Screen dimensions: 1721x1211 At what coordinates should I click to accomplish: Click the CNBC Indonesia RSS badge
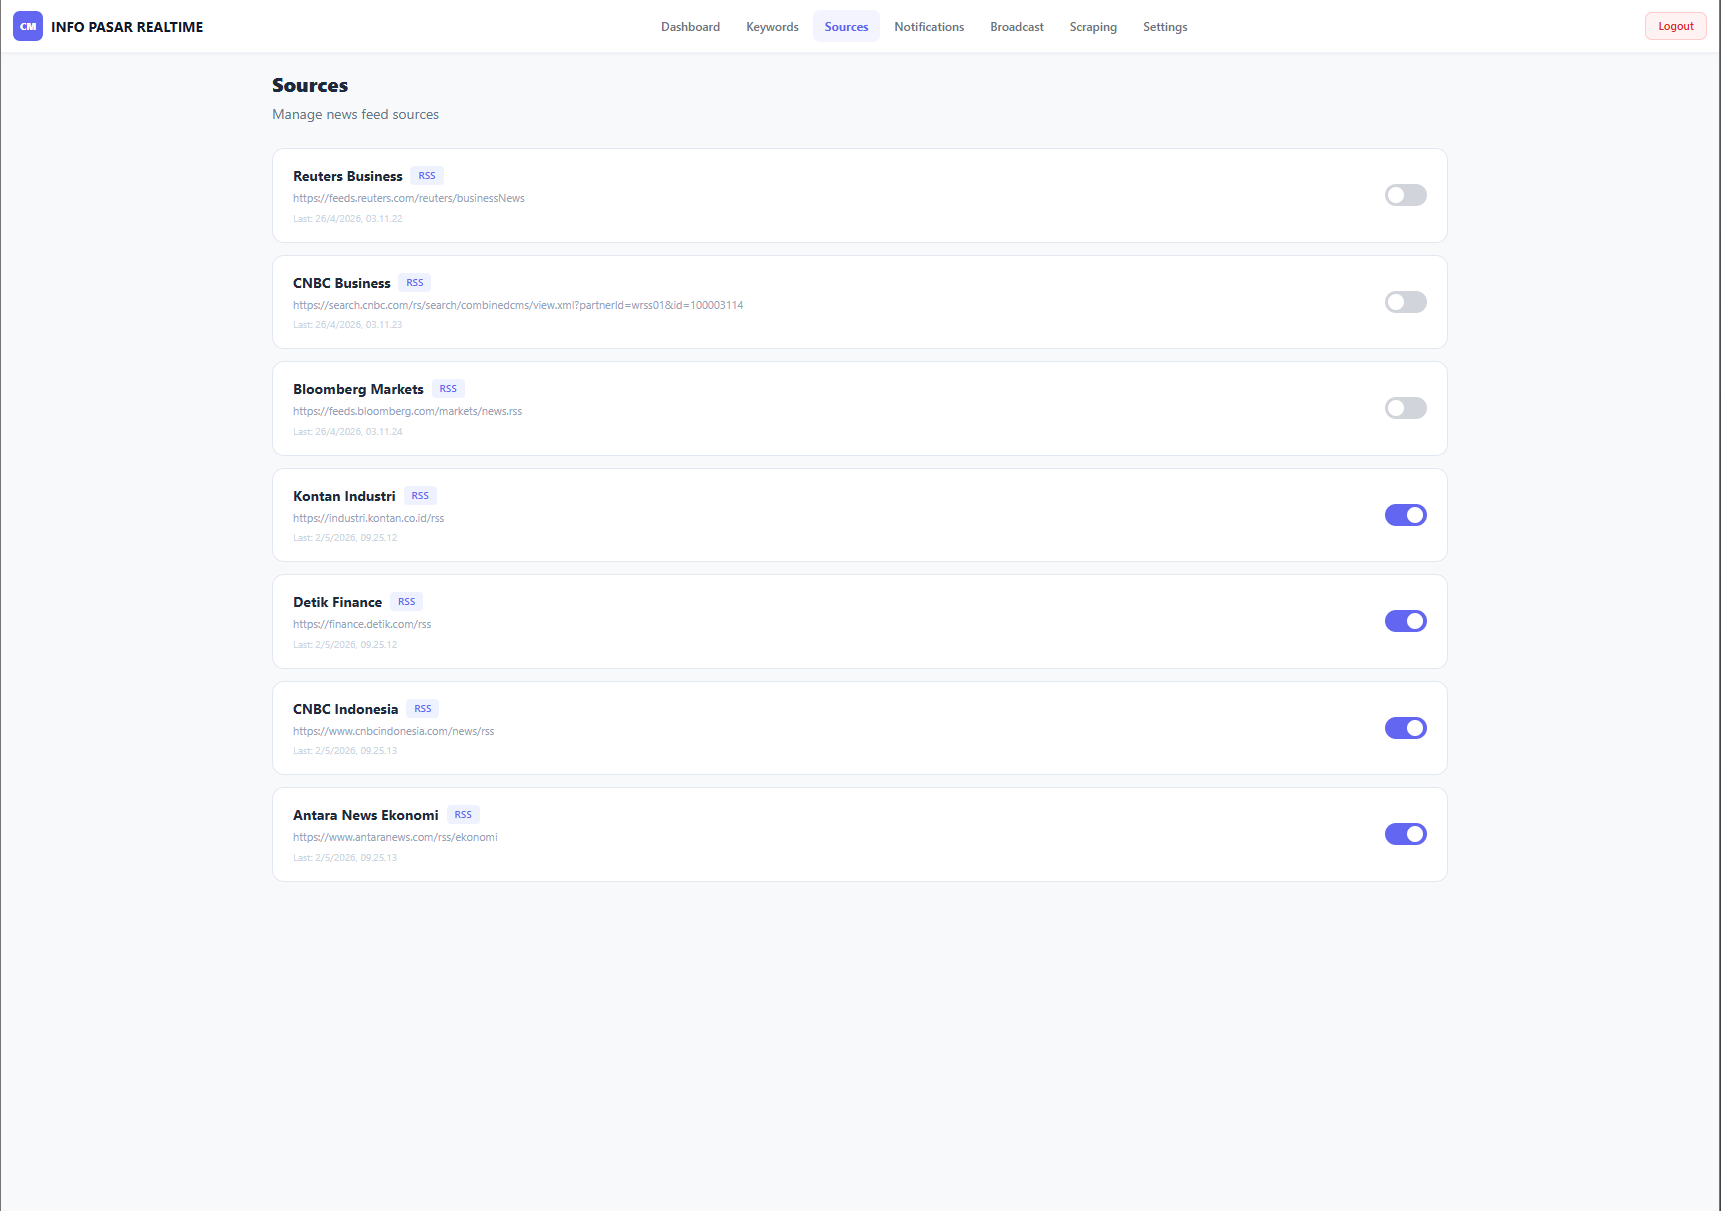pos(423,709)
